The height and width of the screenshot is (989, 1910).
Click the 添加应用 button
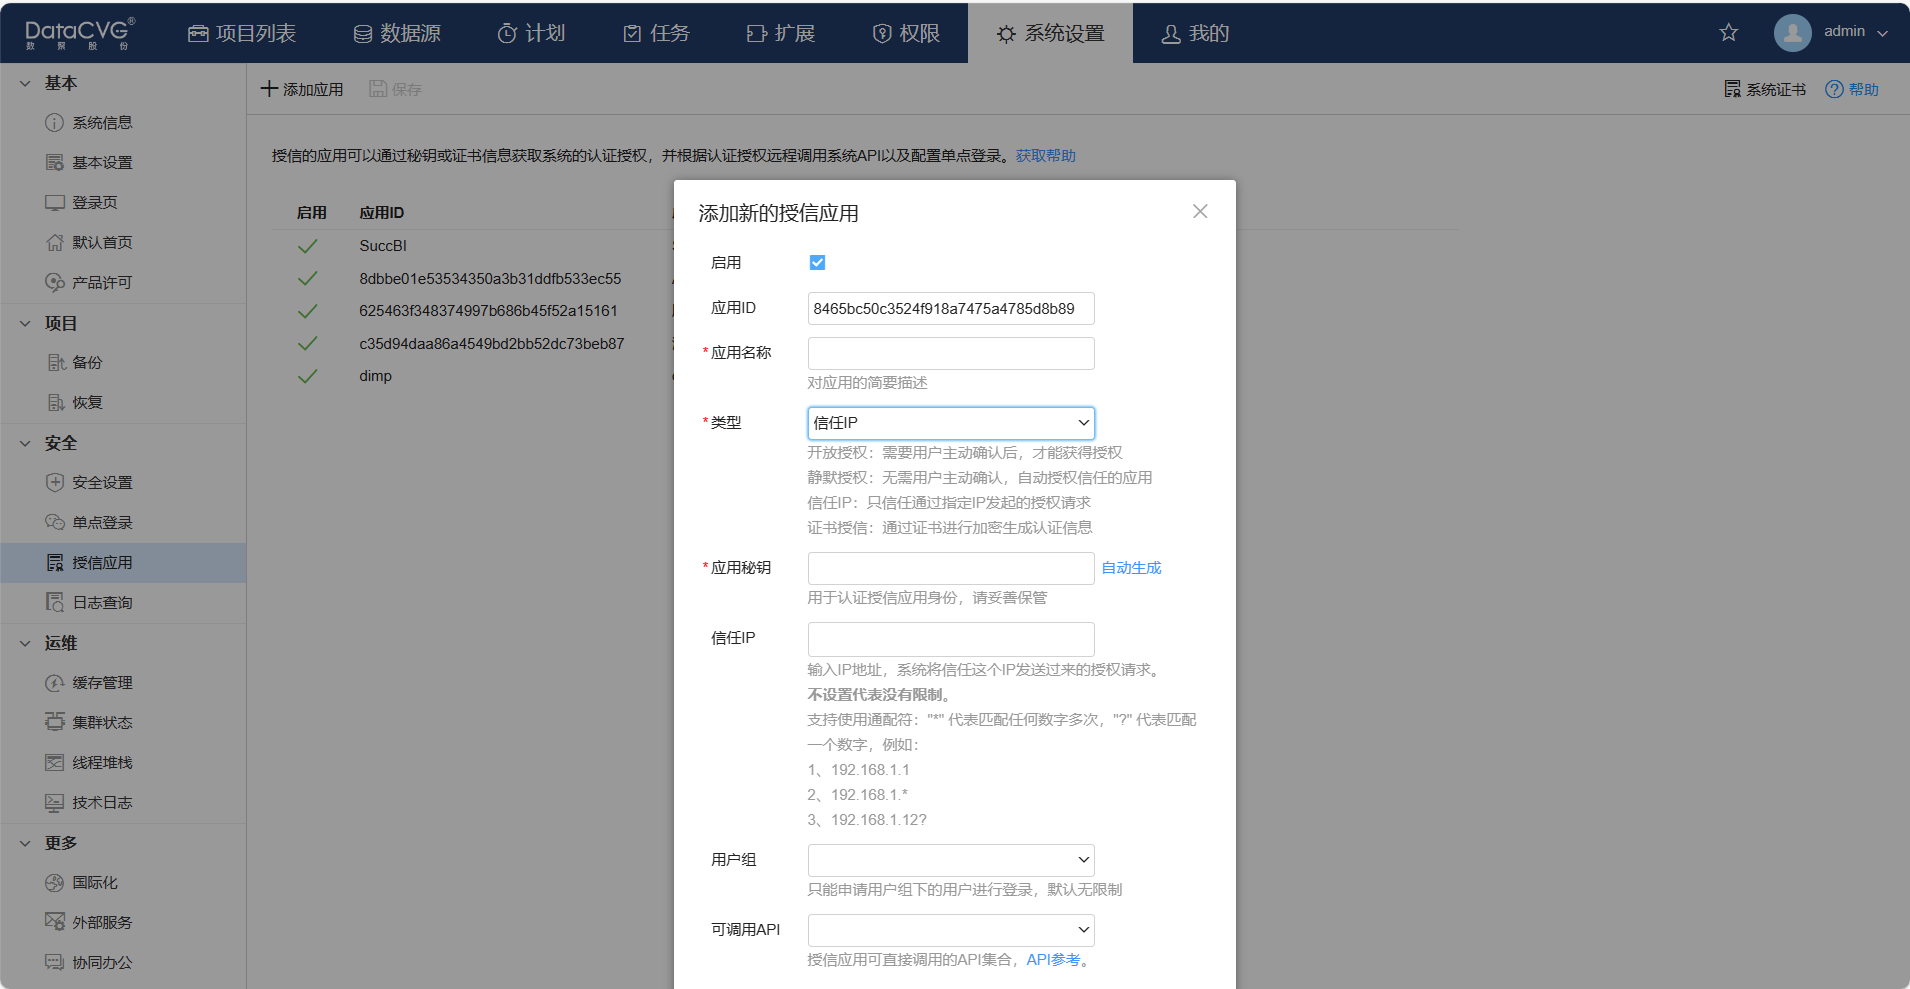point(302,89)
